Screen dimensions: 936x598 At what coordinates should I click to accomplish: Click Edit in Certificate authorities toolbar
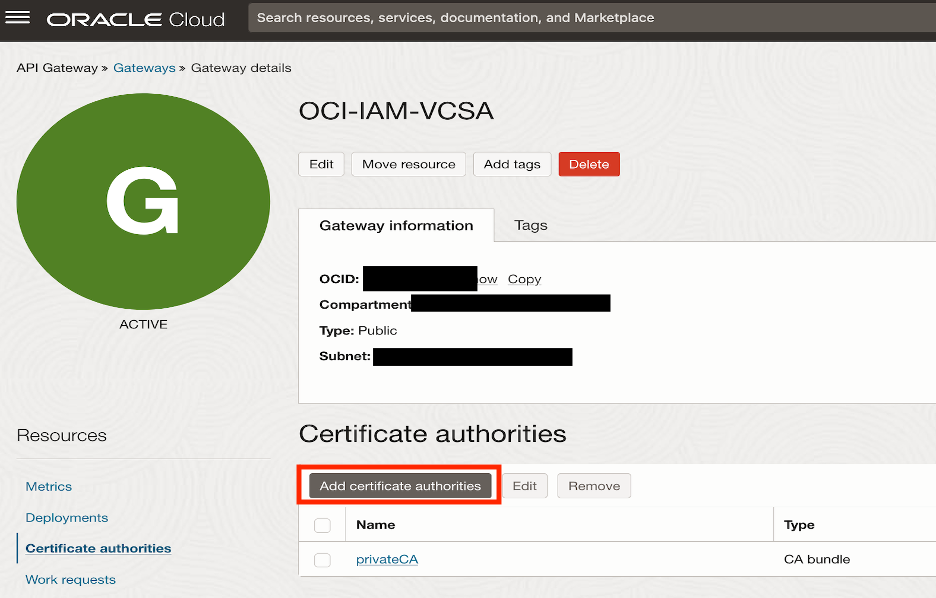(x=525, y=486)
